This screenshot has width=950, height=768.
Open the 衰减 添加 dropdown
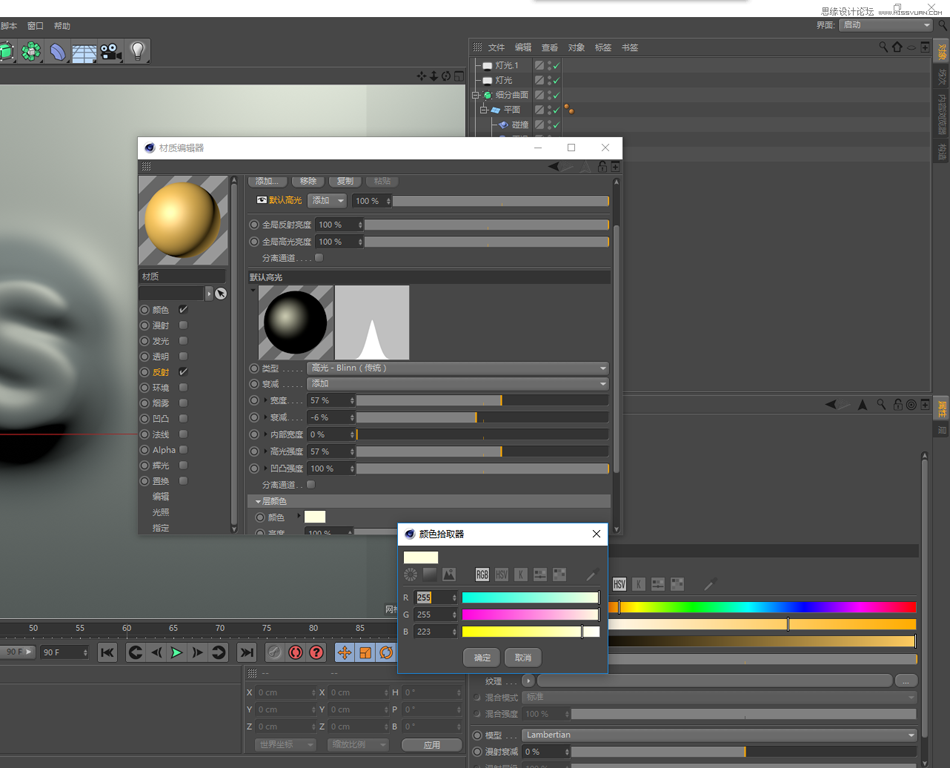[x=458, y=383]
